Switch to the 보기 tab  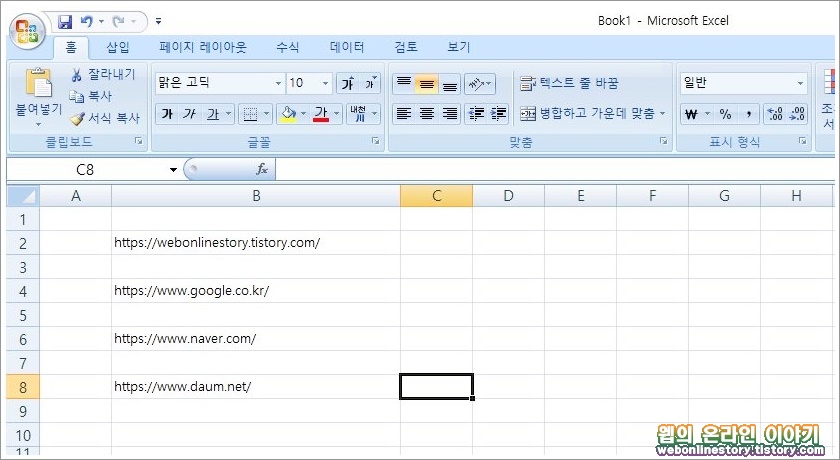(459, 48)
